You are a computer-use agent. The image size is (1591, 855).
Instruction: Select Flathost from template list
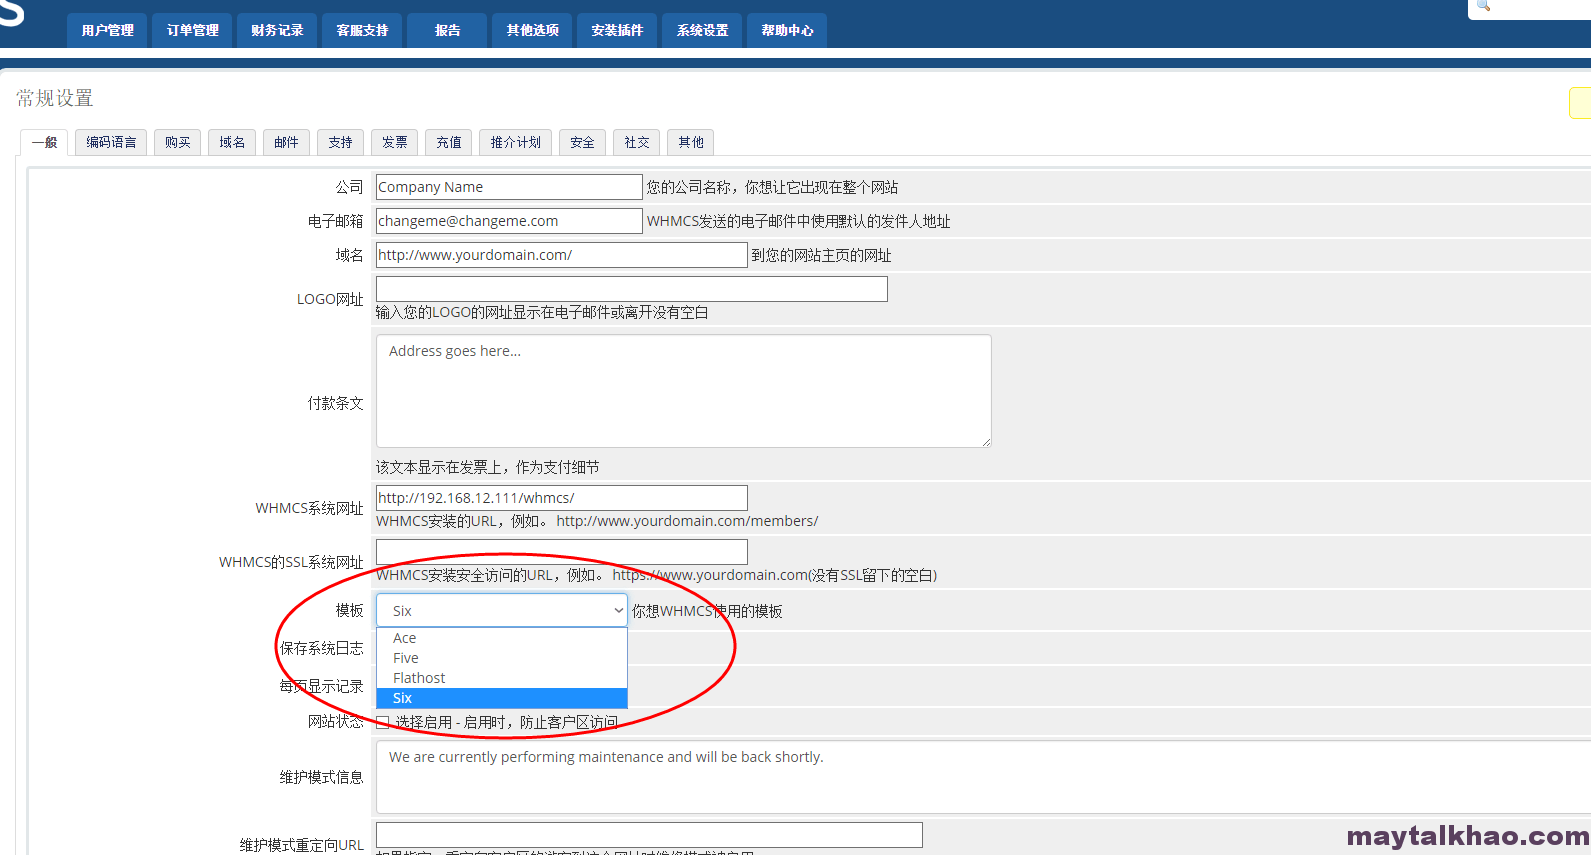[502, 678]
